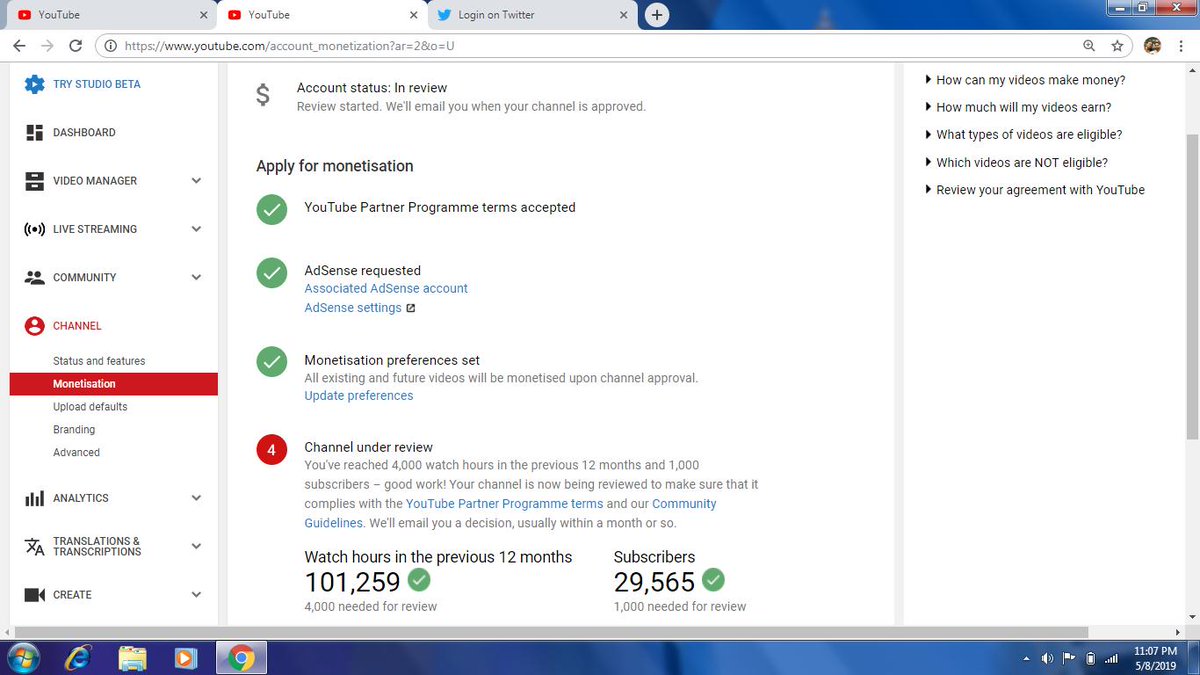This screenshot has width=1200, height=675.
Task: Open a new tab with plus button
Action: [x=657, y=14]
